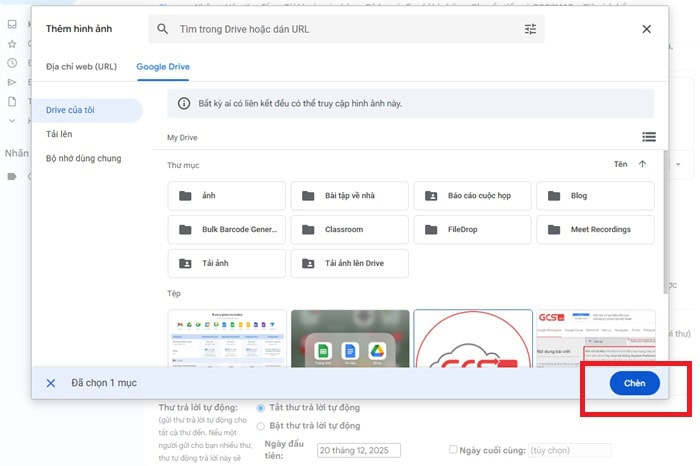Click the Ngày đầu tiên date field

(x=359, y=450)
